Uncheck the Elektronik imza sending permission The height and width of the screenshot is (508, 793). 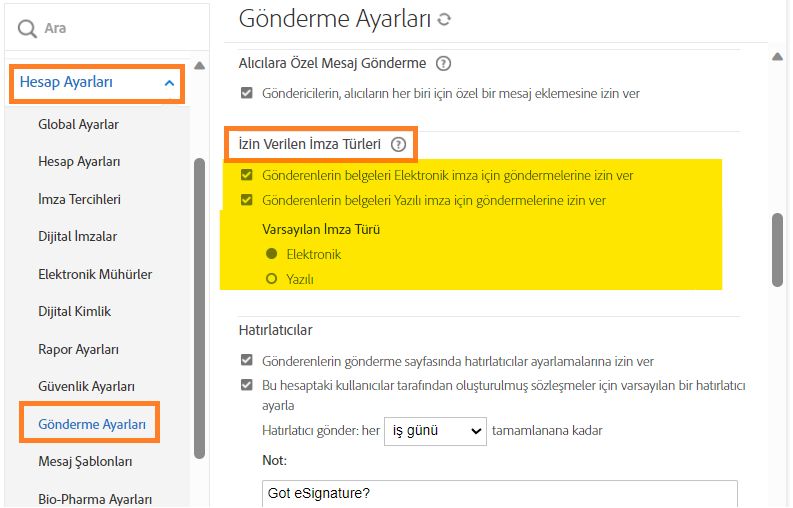[x=247, y=175]
